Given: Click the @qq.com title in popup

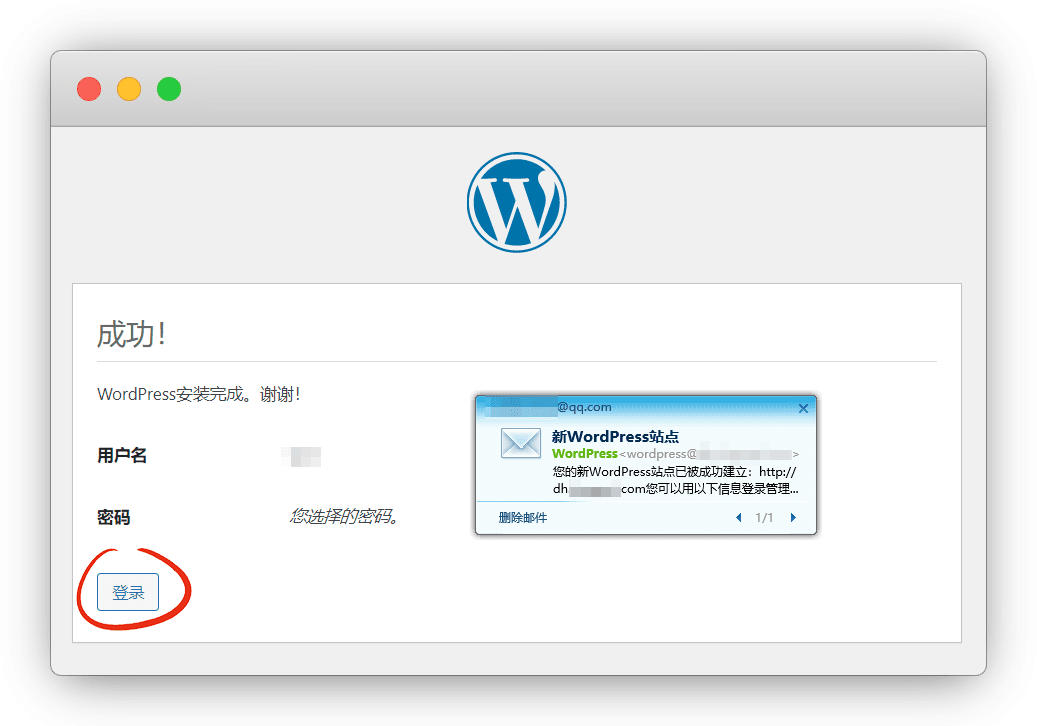Looking at the screenshot, I should [x=584, y=407].
